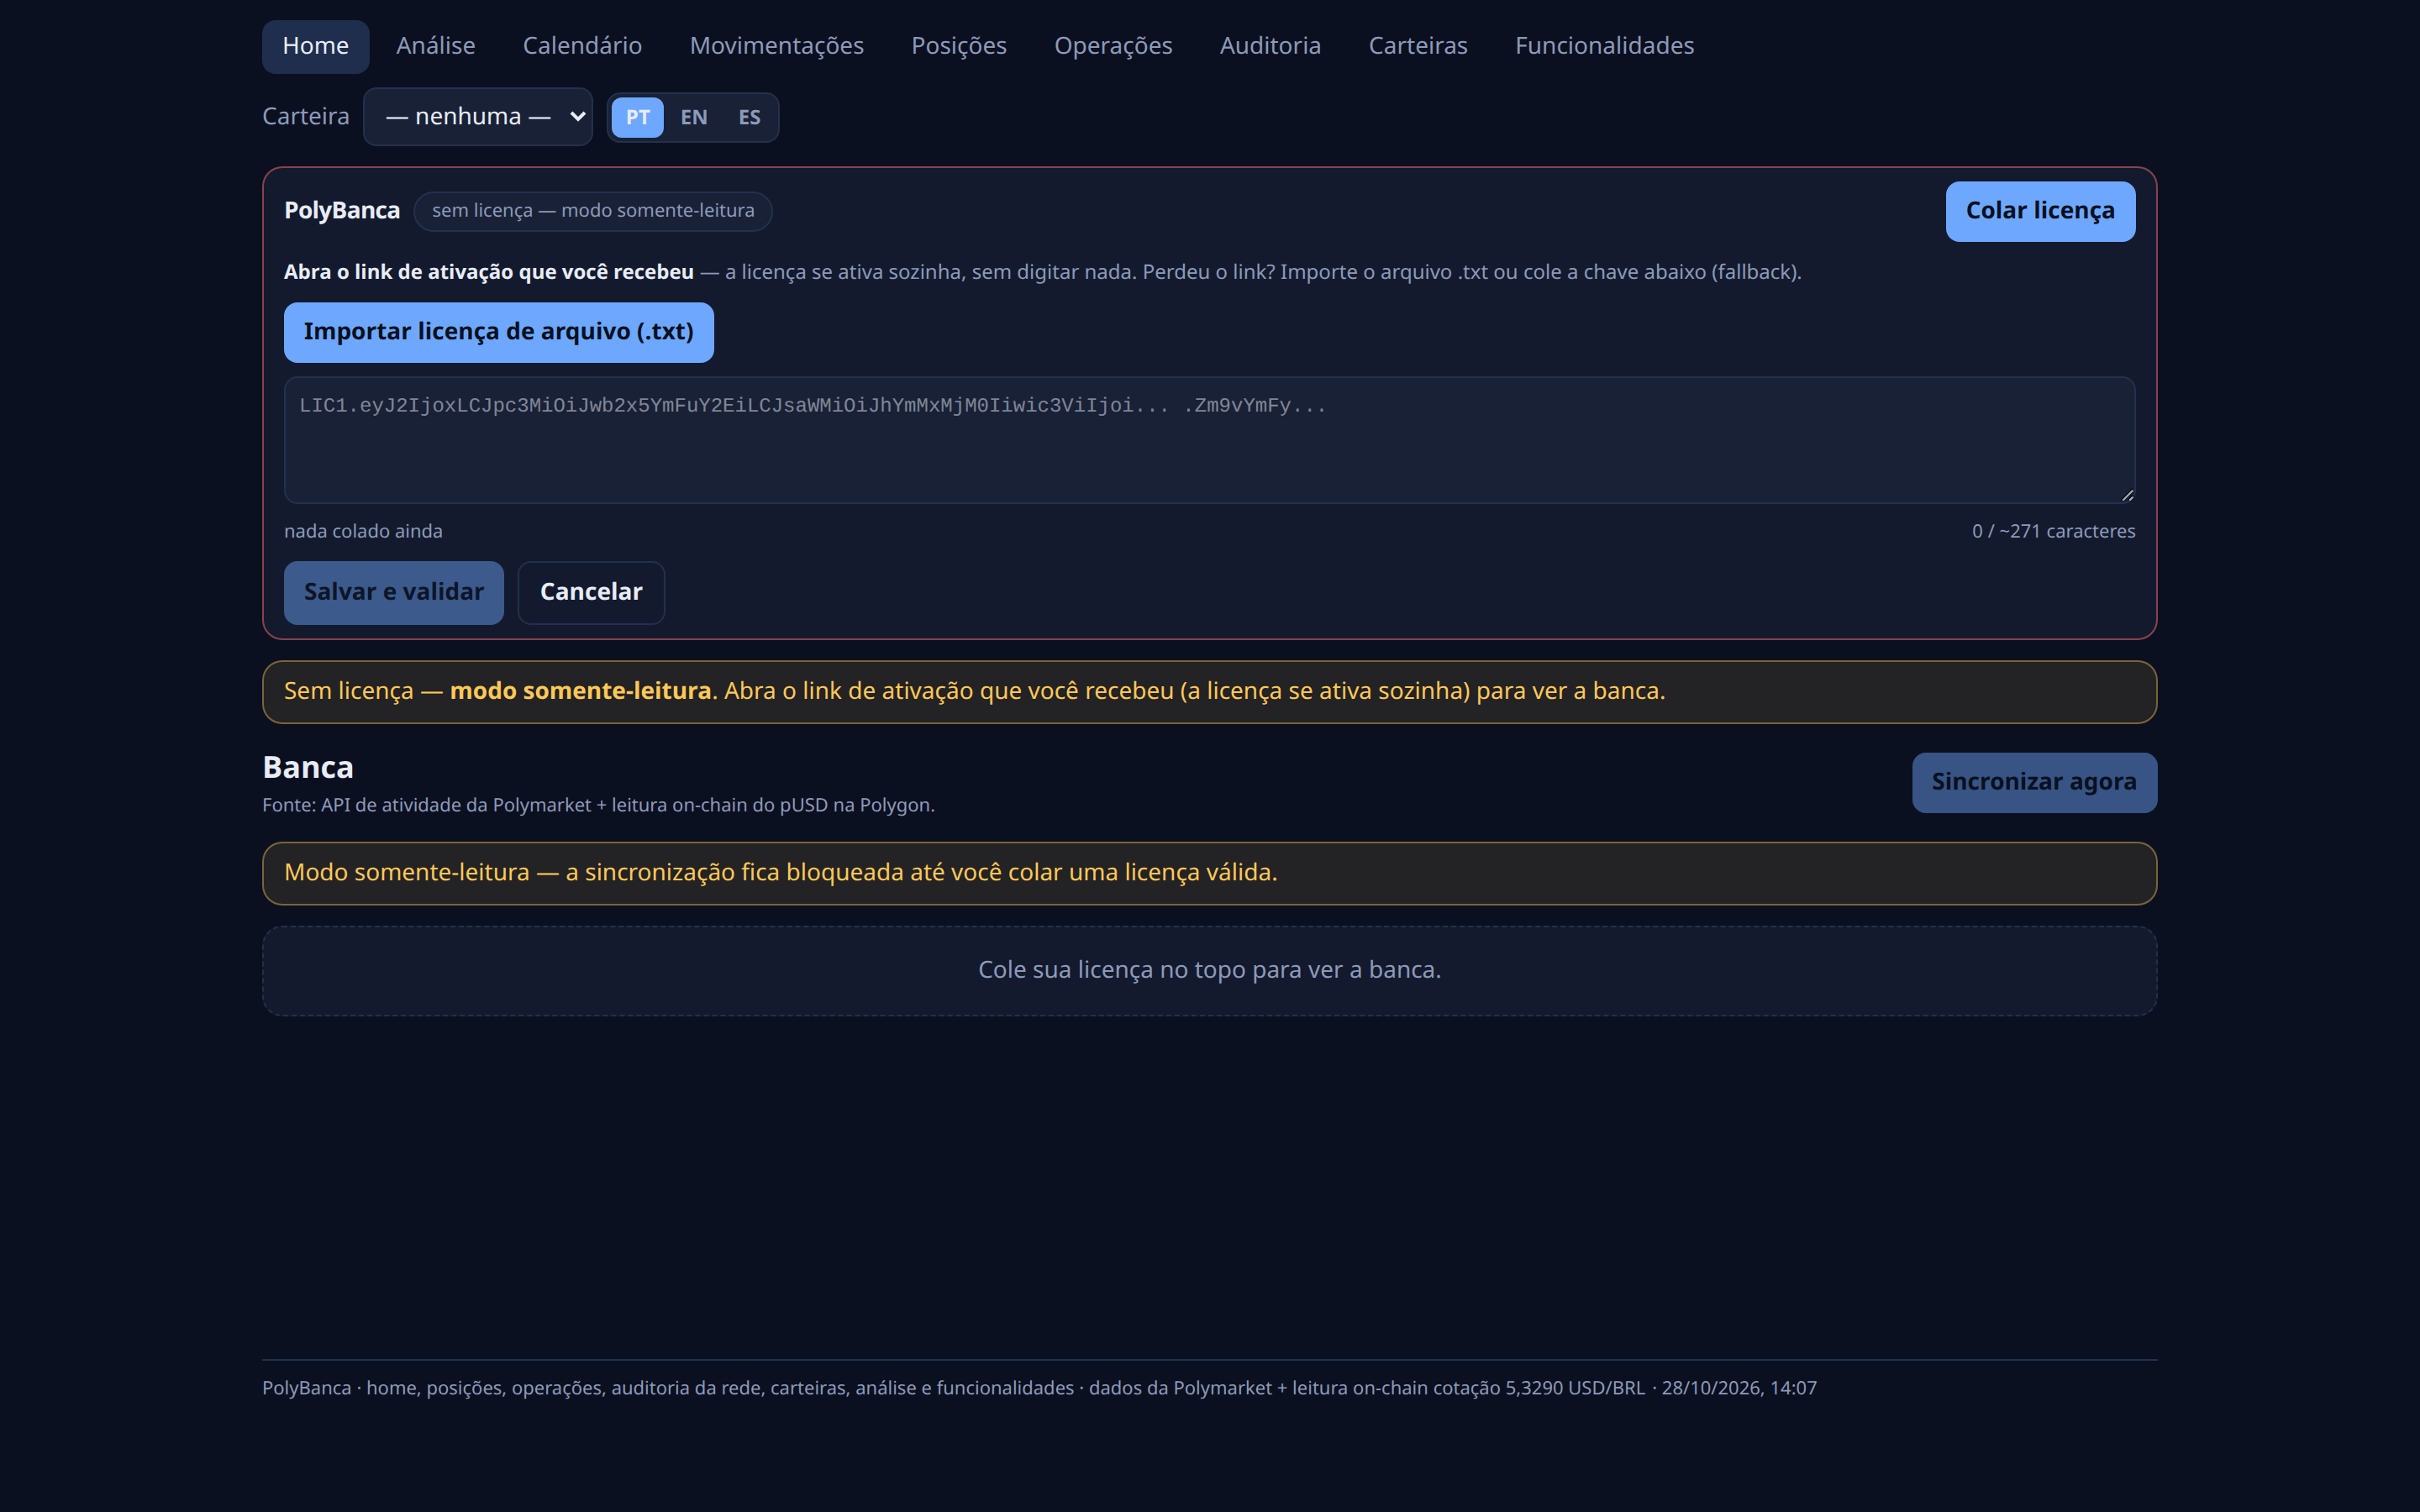The width and height of the screenshot is (2420, 1512).
Task: Click the Colar licença button
Action: (x=2040, y=211)
